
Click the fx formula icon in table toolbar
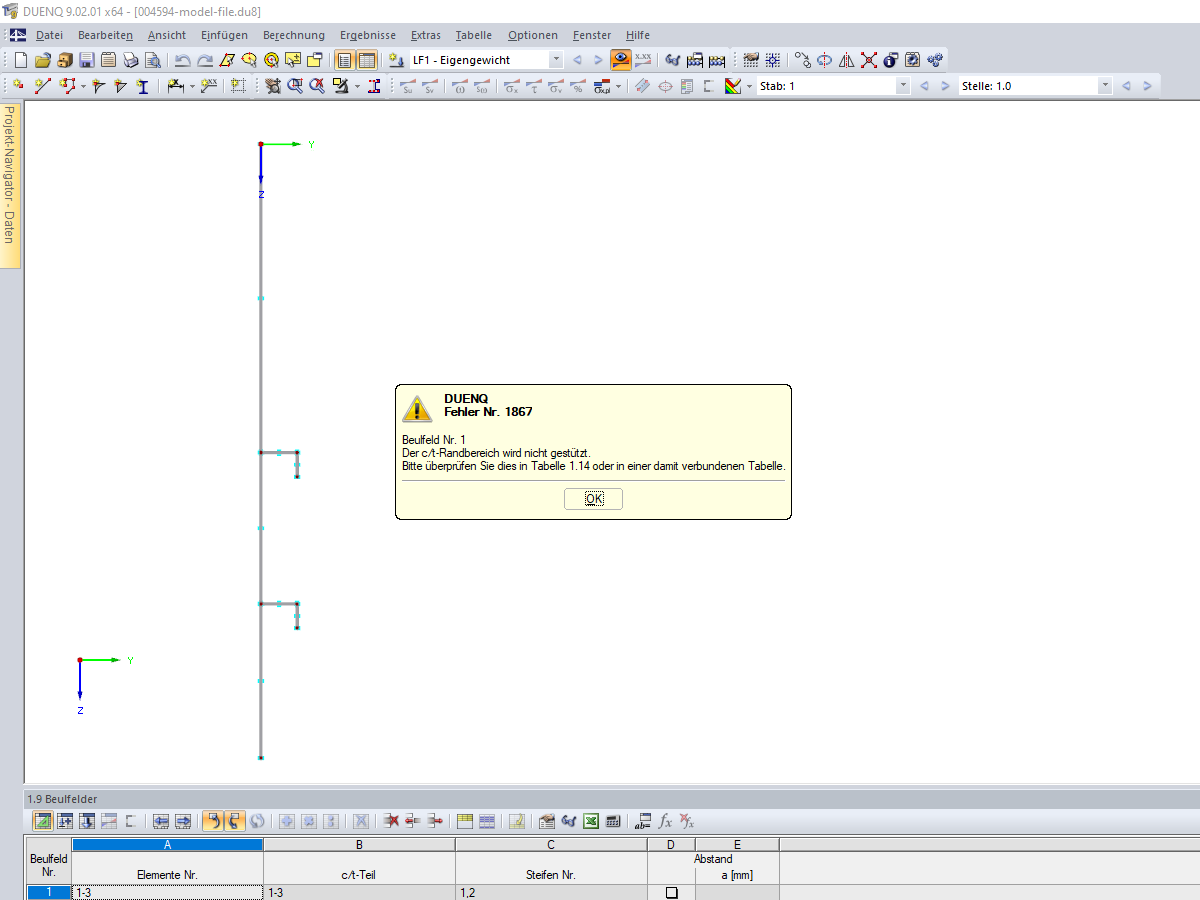(x=665, y=821)
